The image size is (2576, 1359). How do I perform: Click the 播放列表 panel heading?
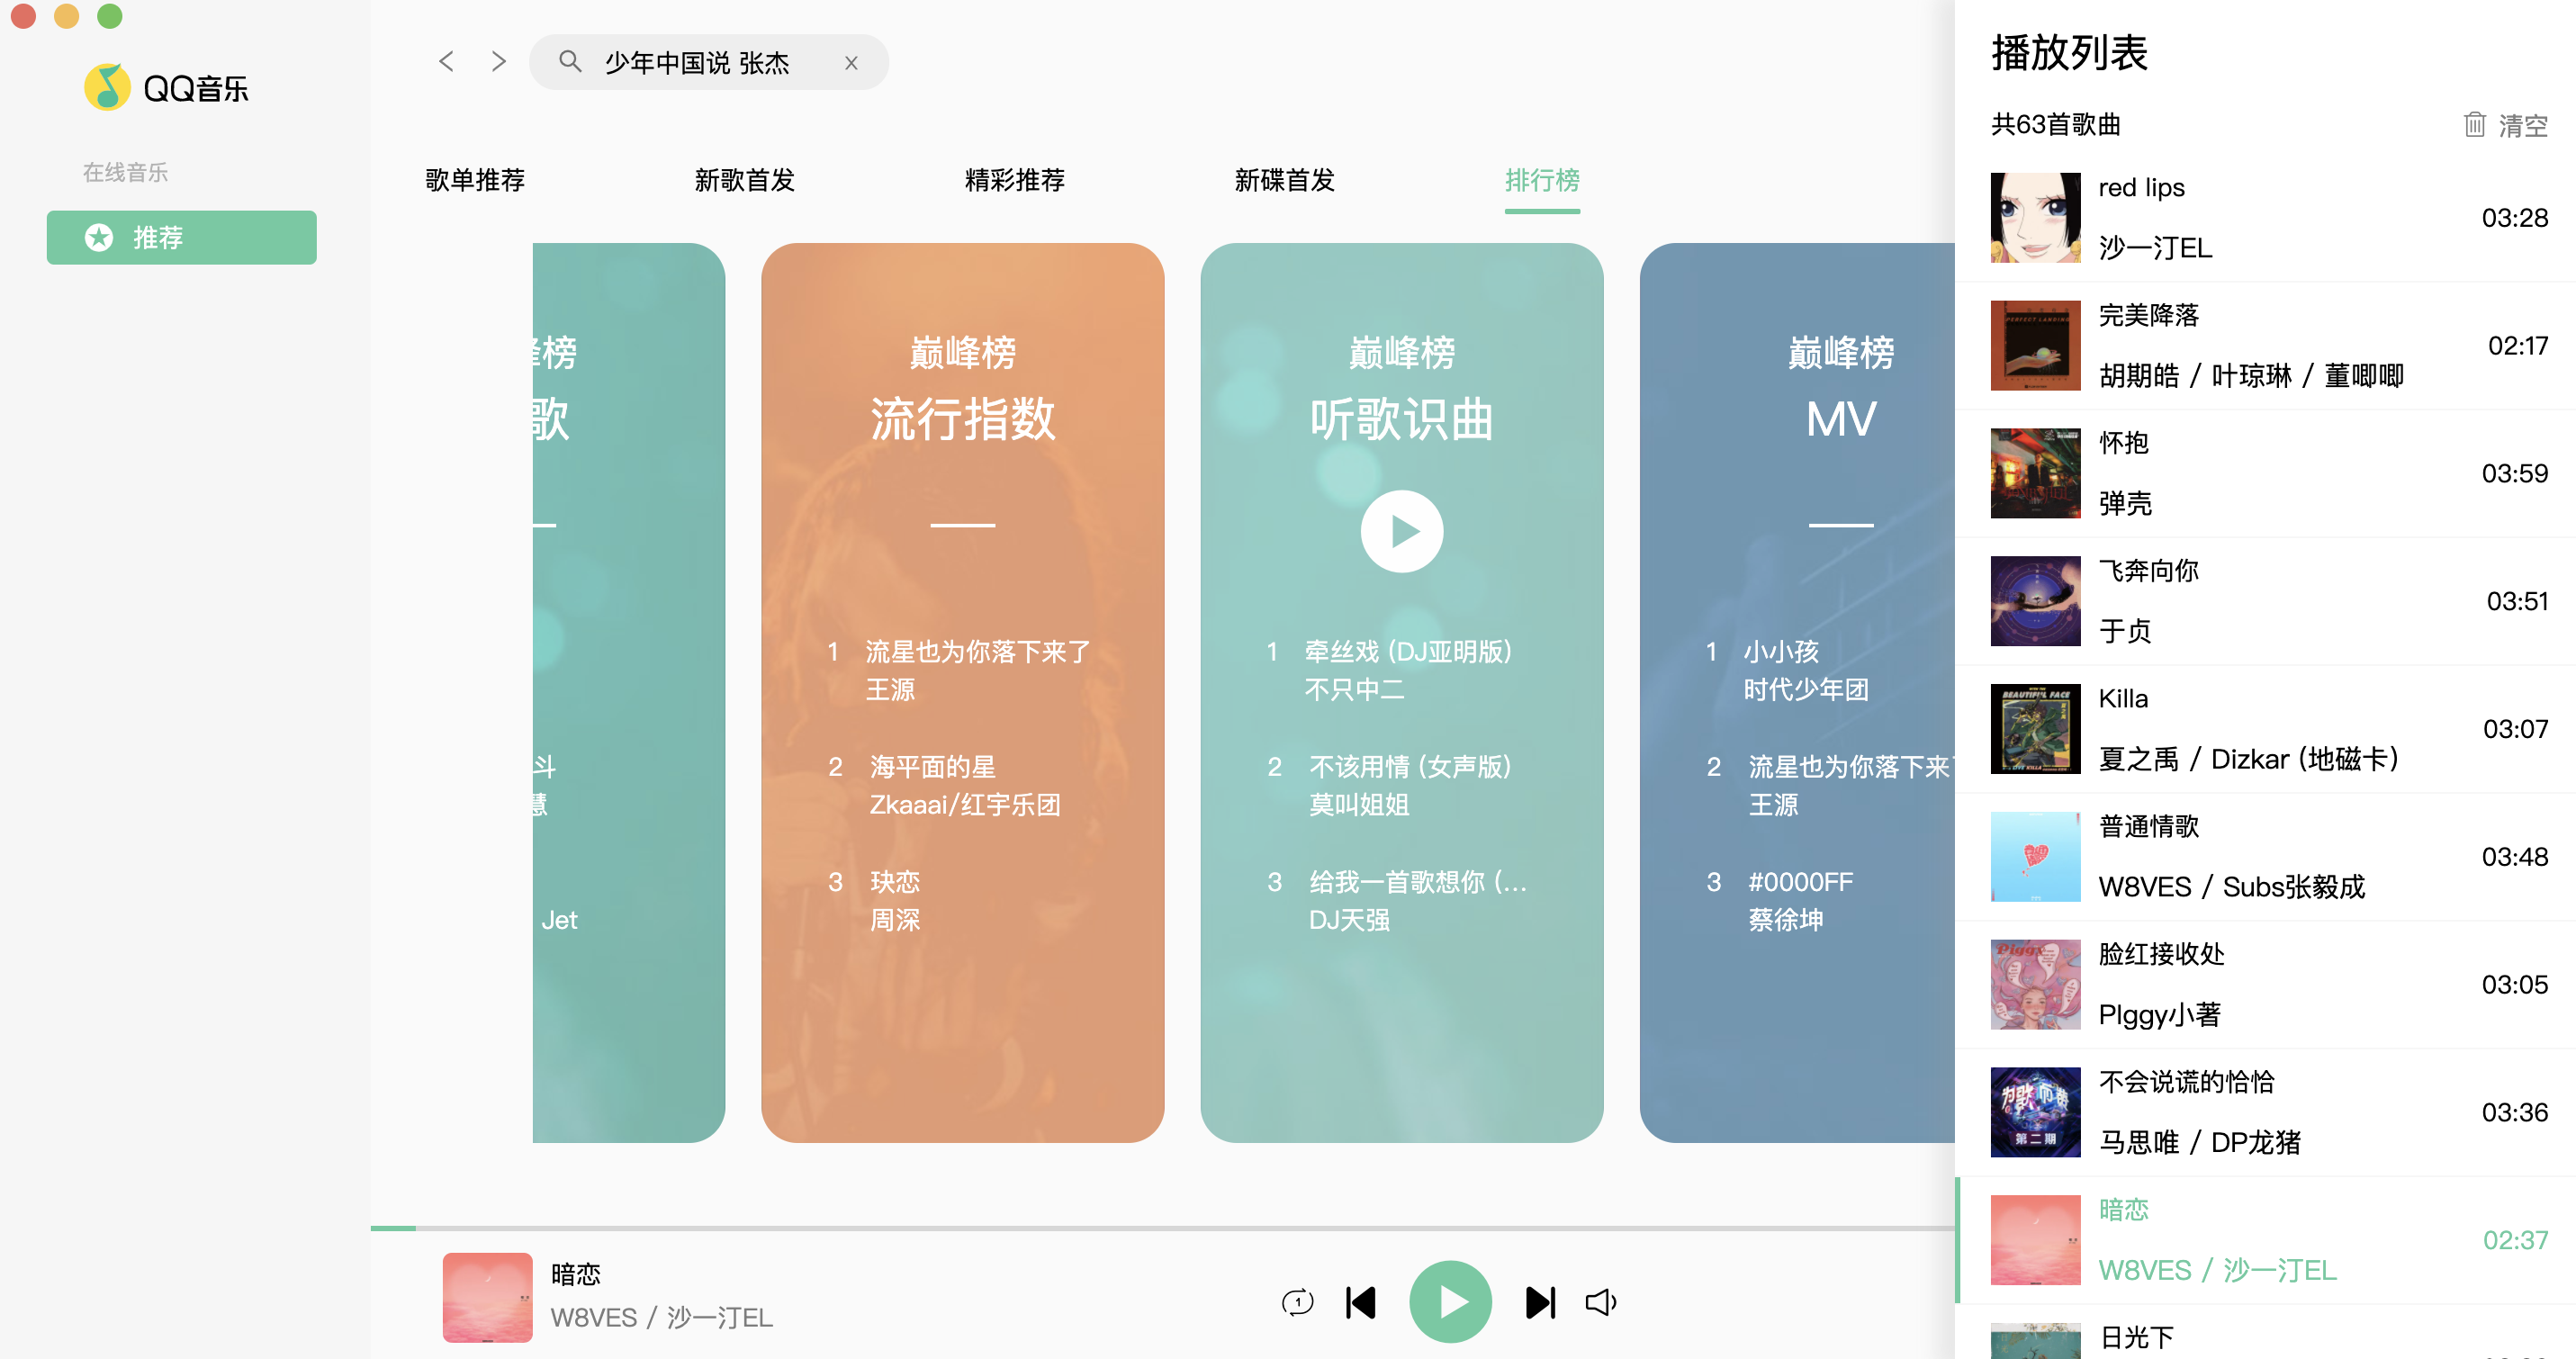pos(2068,53)
